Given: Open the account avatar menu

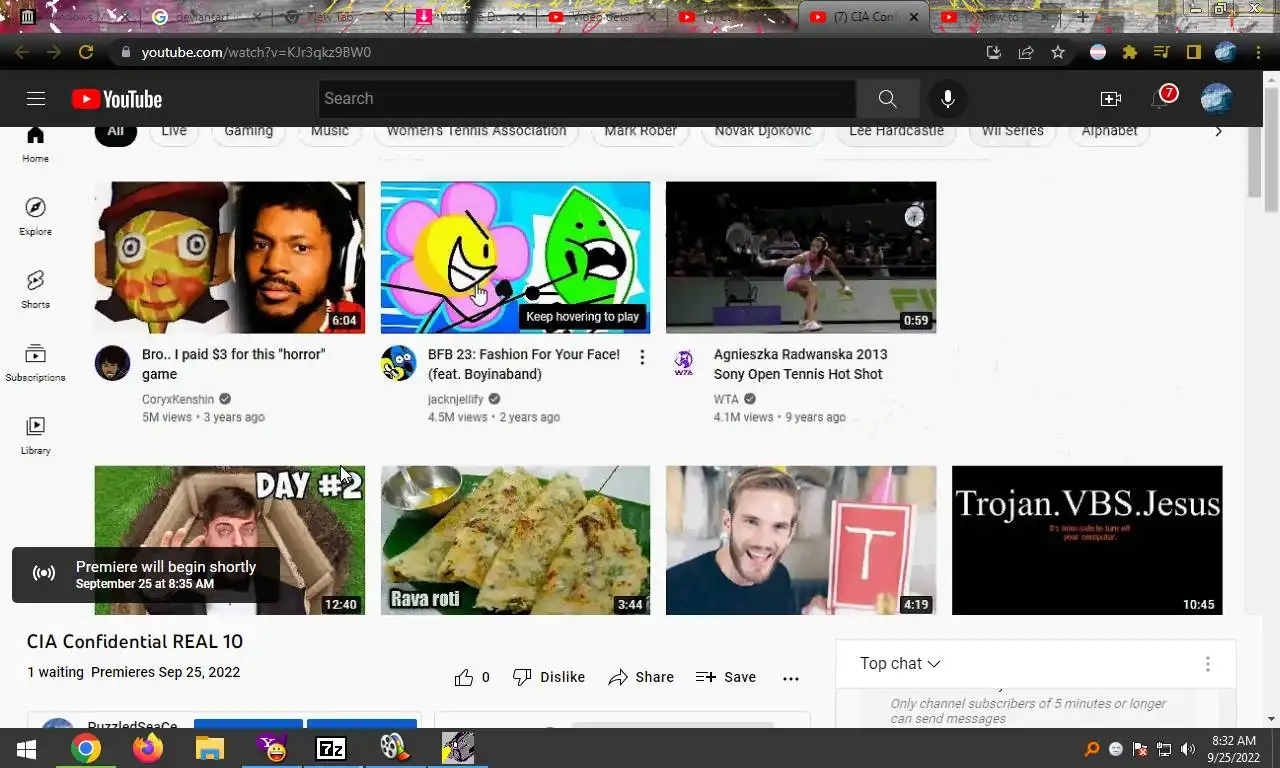Looking at the screenshot, I should (1216, 98).
